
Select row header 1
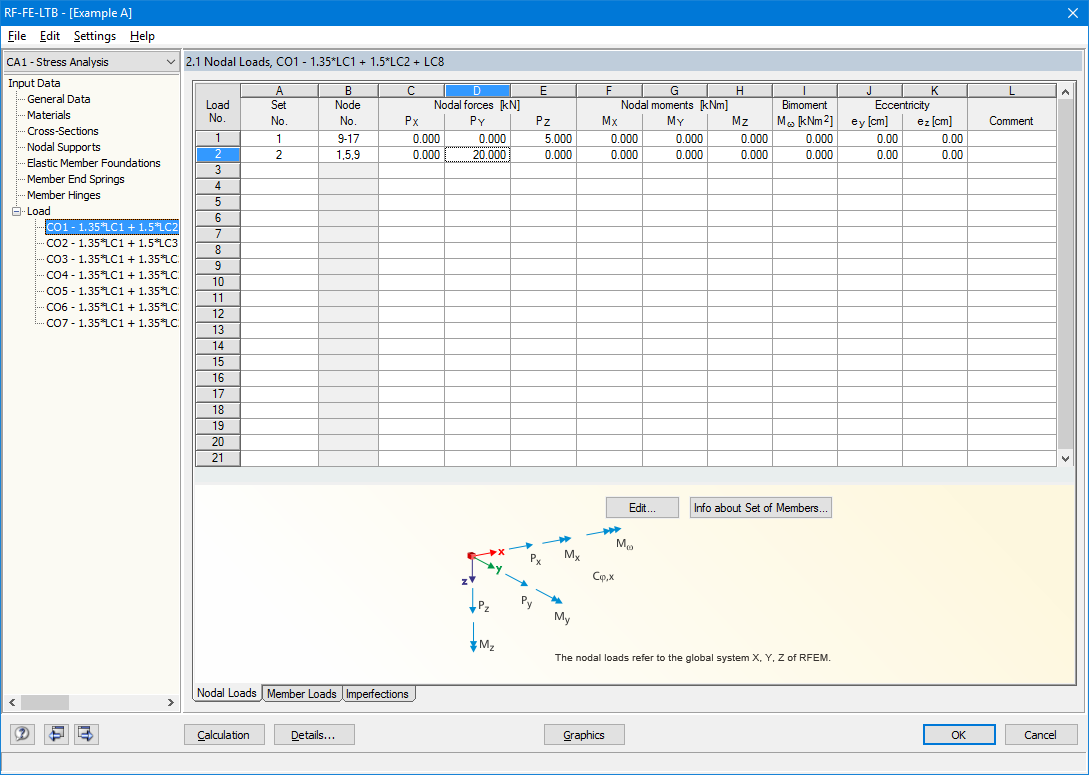pyautogui.click(x=218, y=139)
